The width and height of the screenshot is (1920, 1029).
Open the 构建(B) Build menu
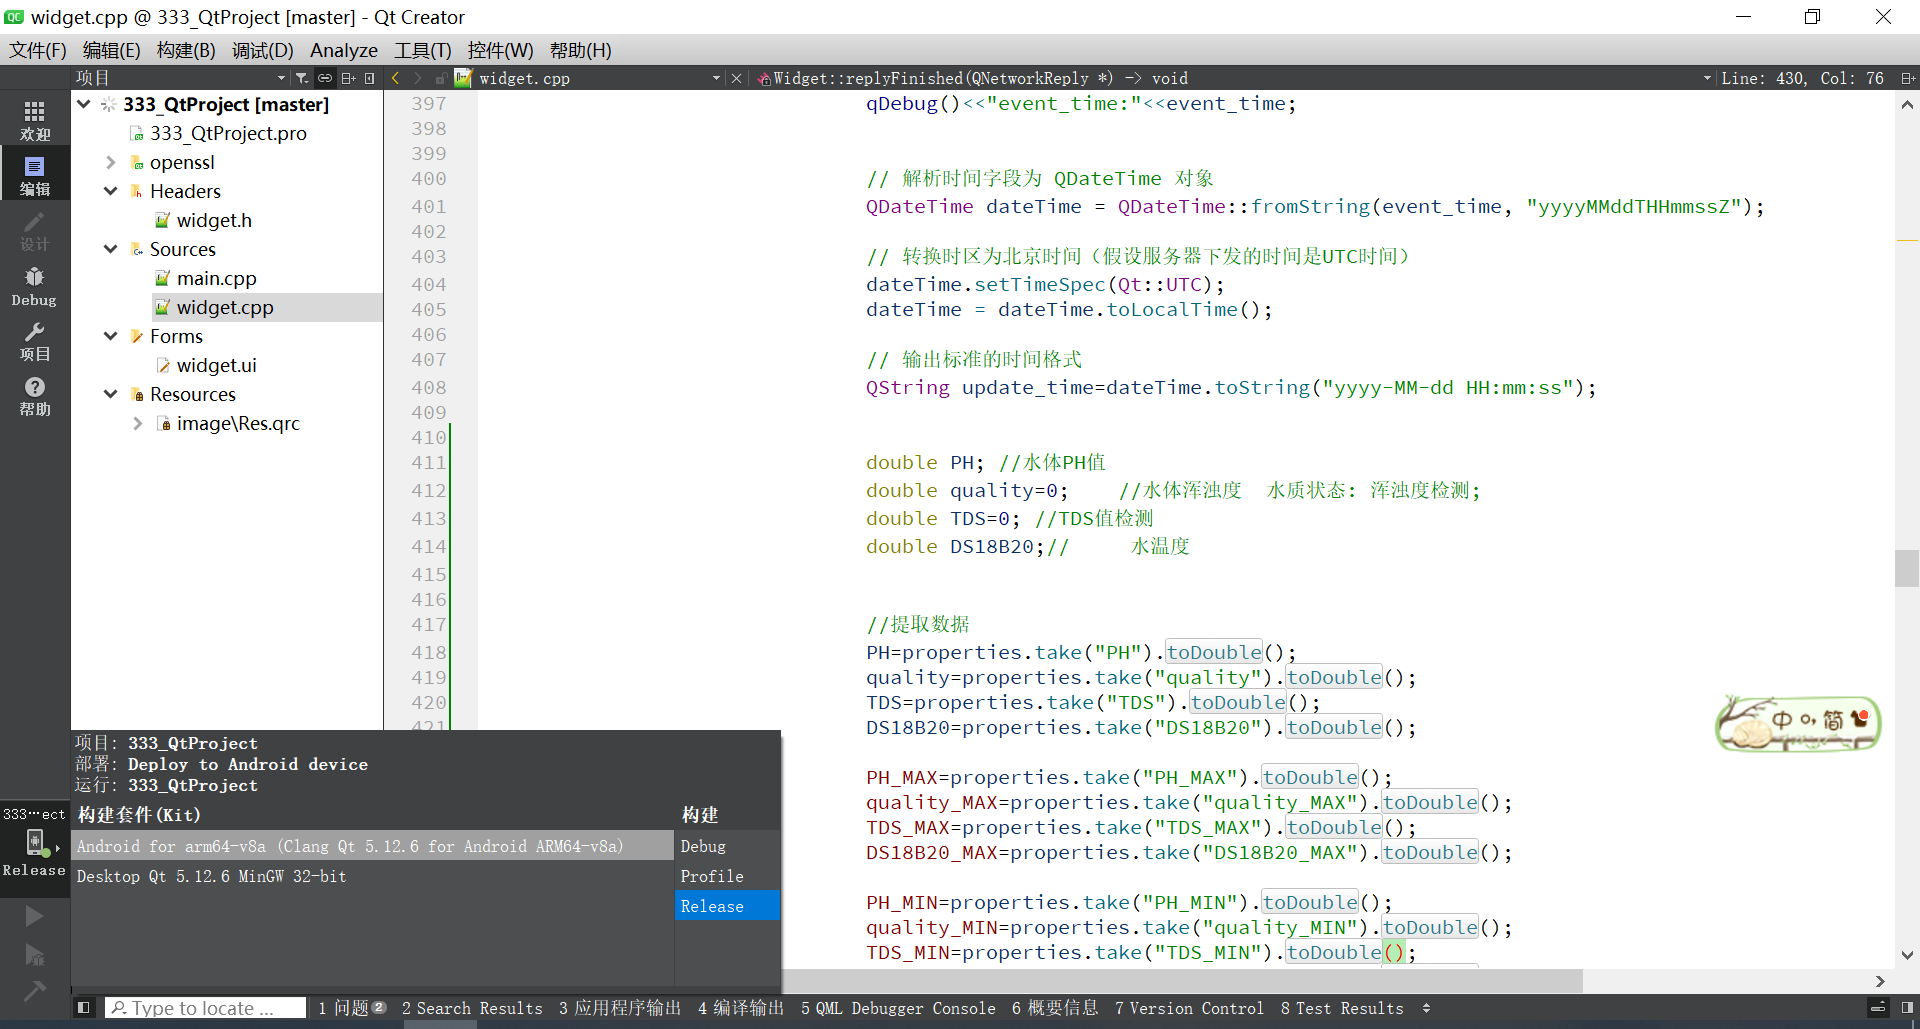186,50
